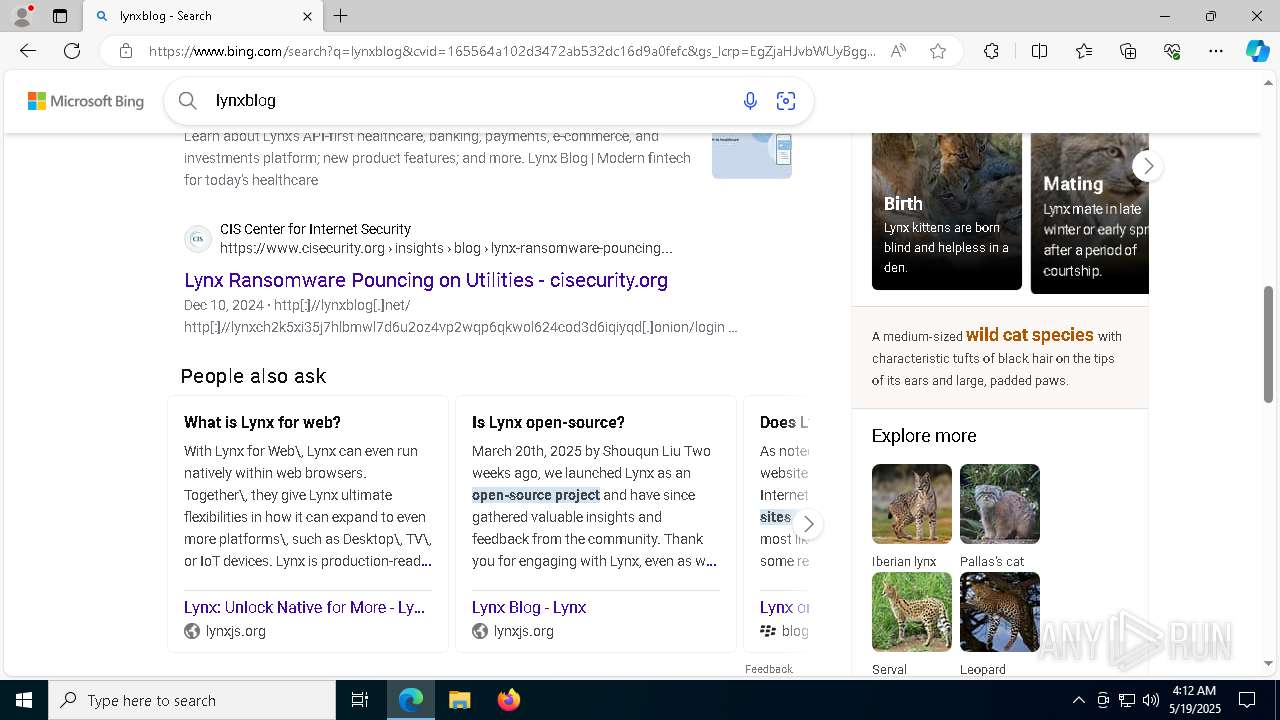
Task: Go to Microsoft Bing home logo
Action: [x=86, y=101]
